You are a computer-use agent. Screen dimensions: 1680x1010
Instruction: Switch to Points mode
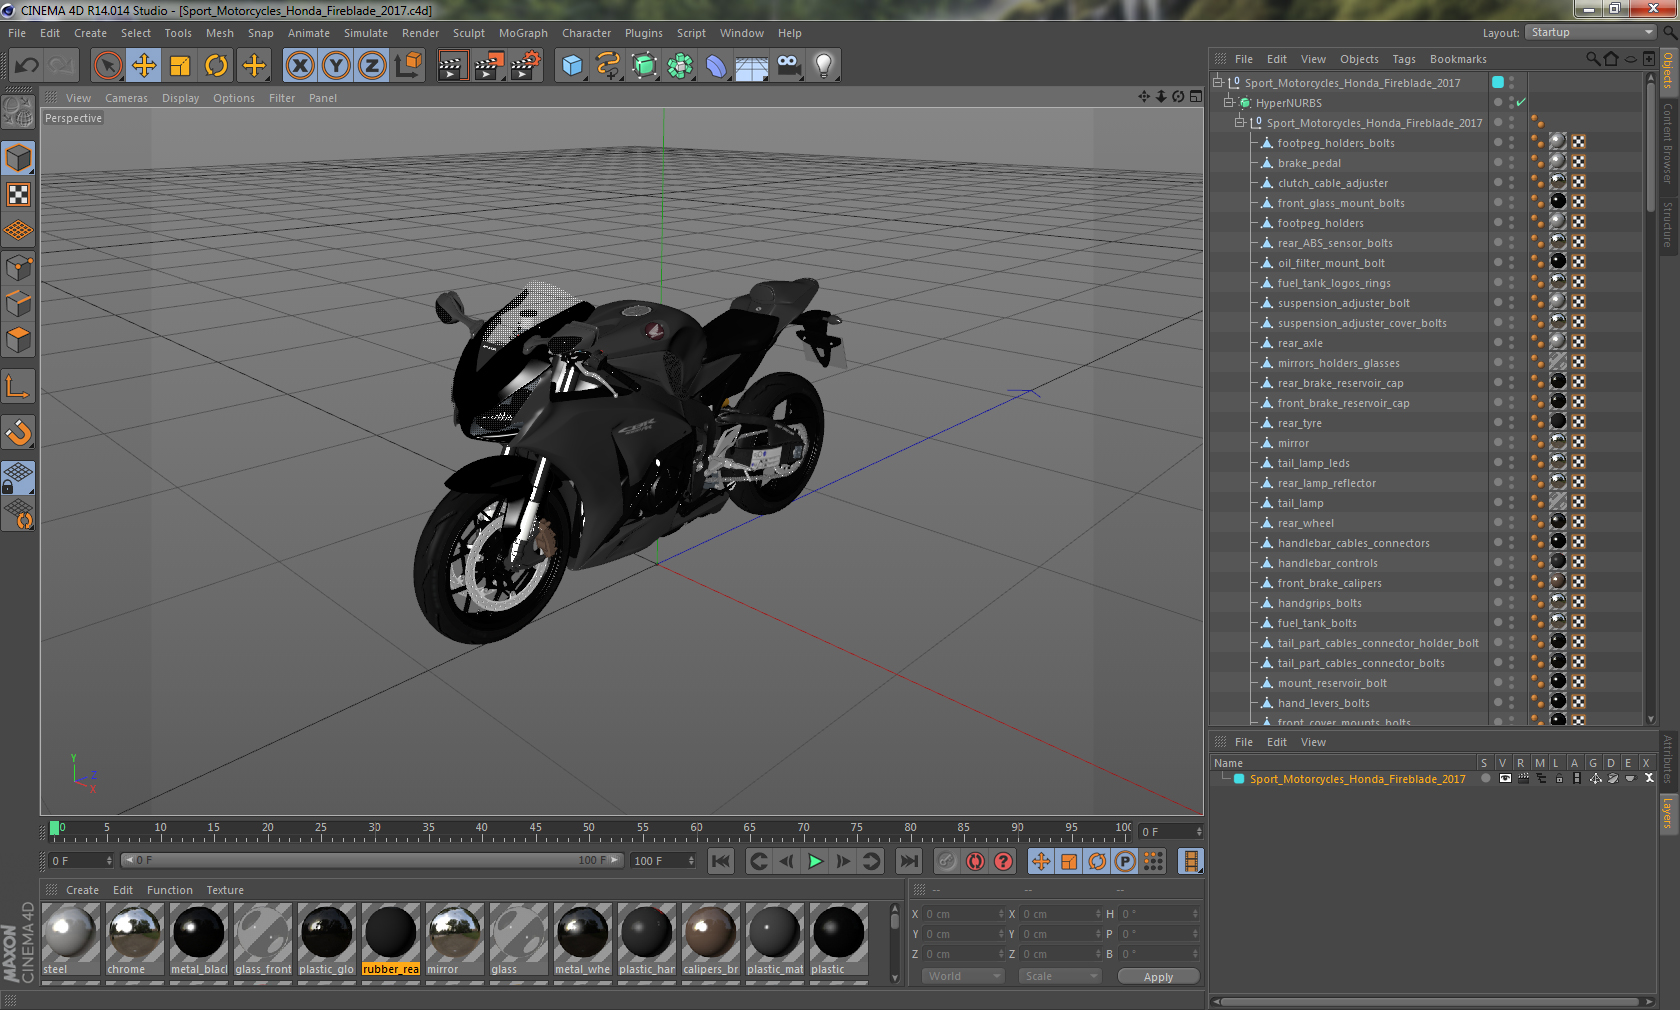tap(18, 267)
